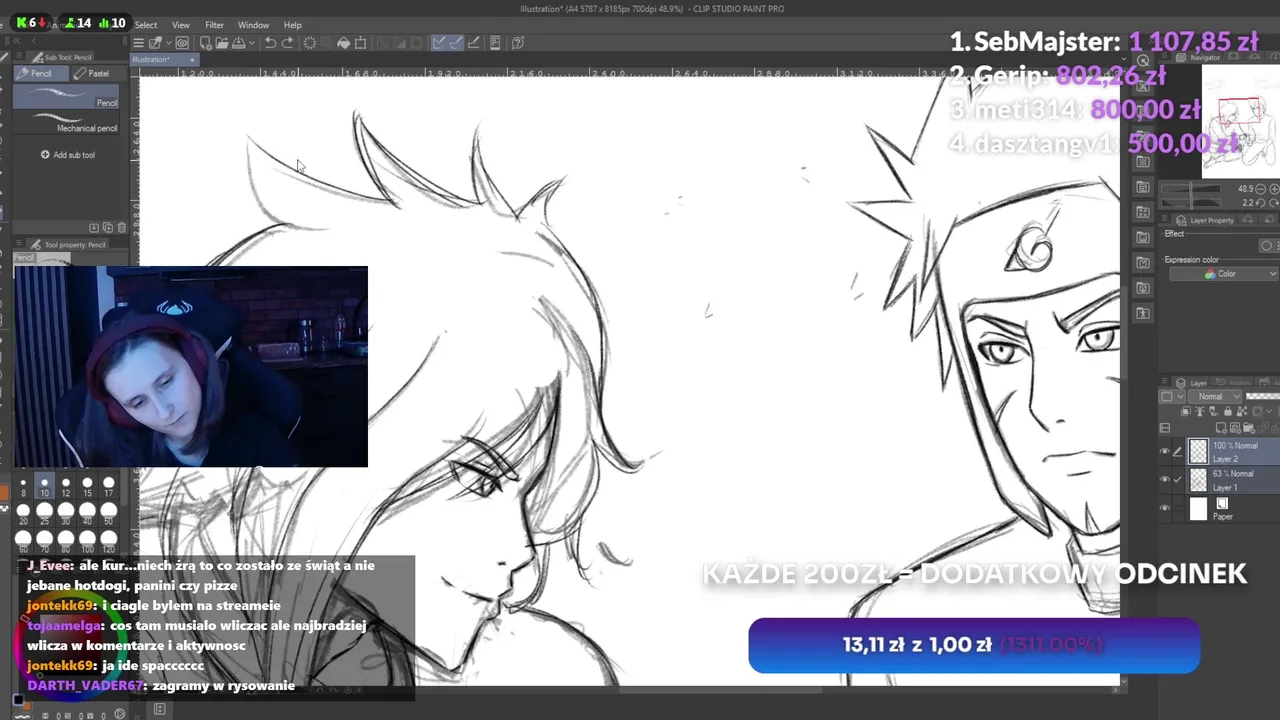The height and width of the screenshot is (720, 1280).
Task: Toggle Snap to Ruler icon
Action: pyautogui.click(x=438, y=43)
